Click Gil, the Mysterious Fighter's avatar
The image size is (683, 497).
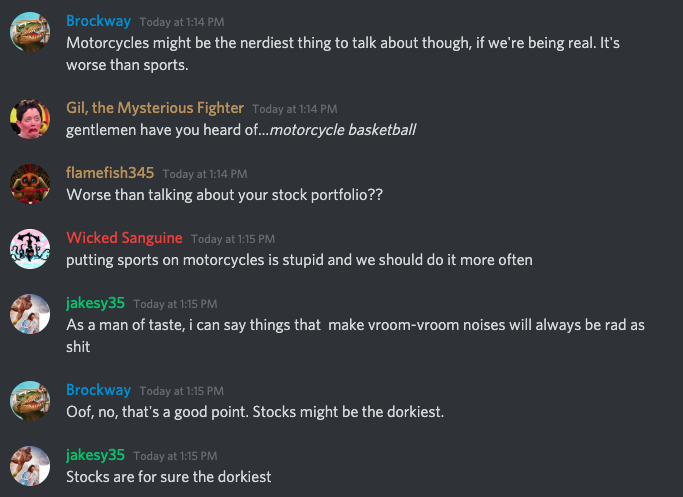30,119
